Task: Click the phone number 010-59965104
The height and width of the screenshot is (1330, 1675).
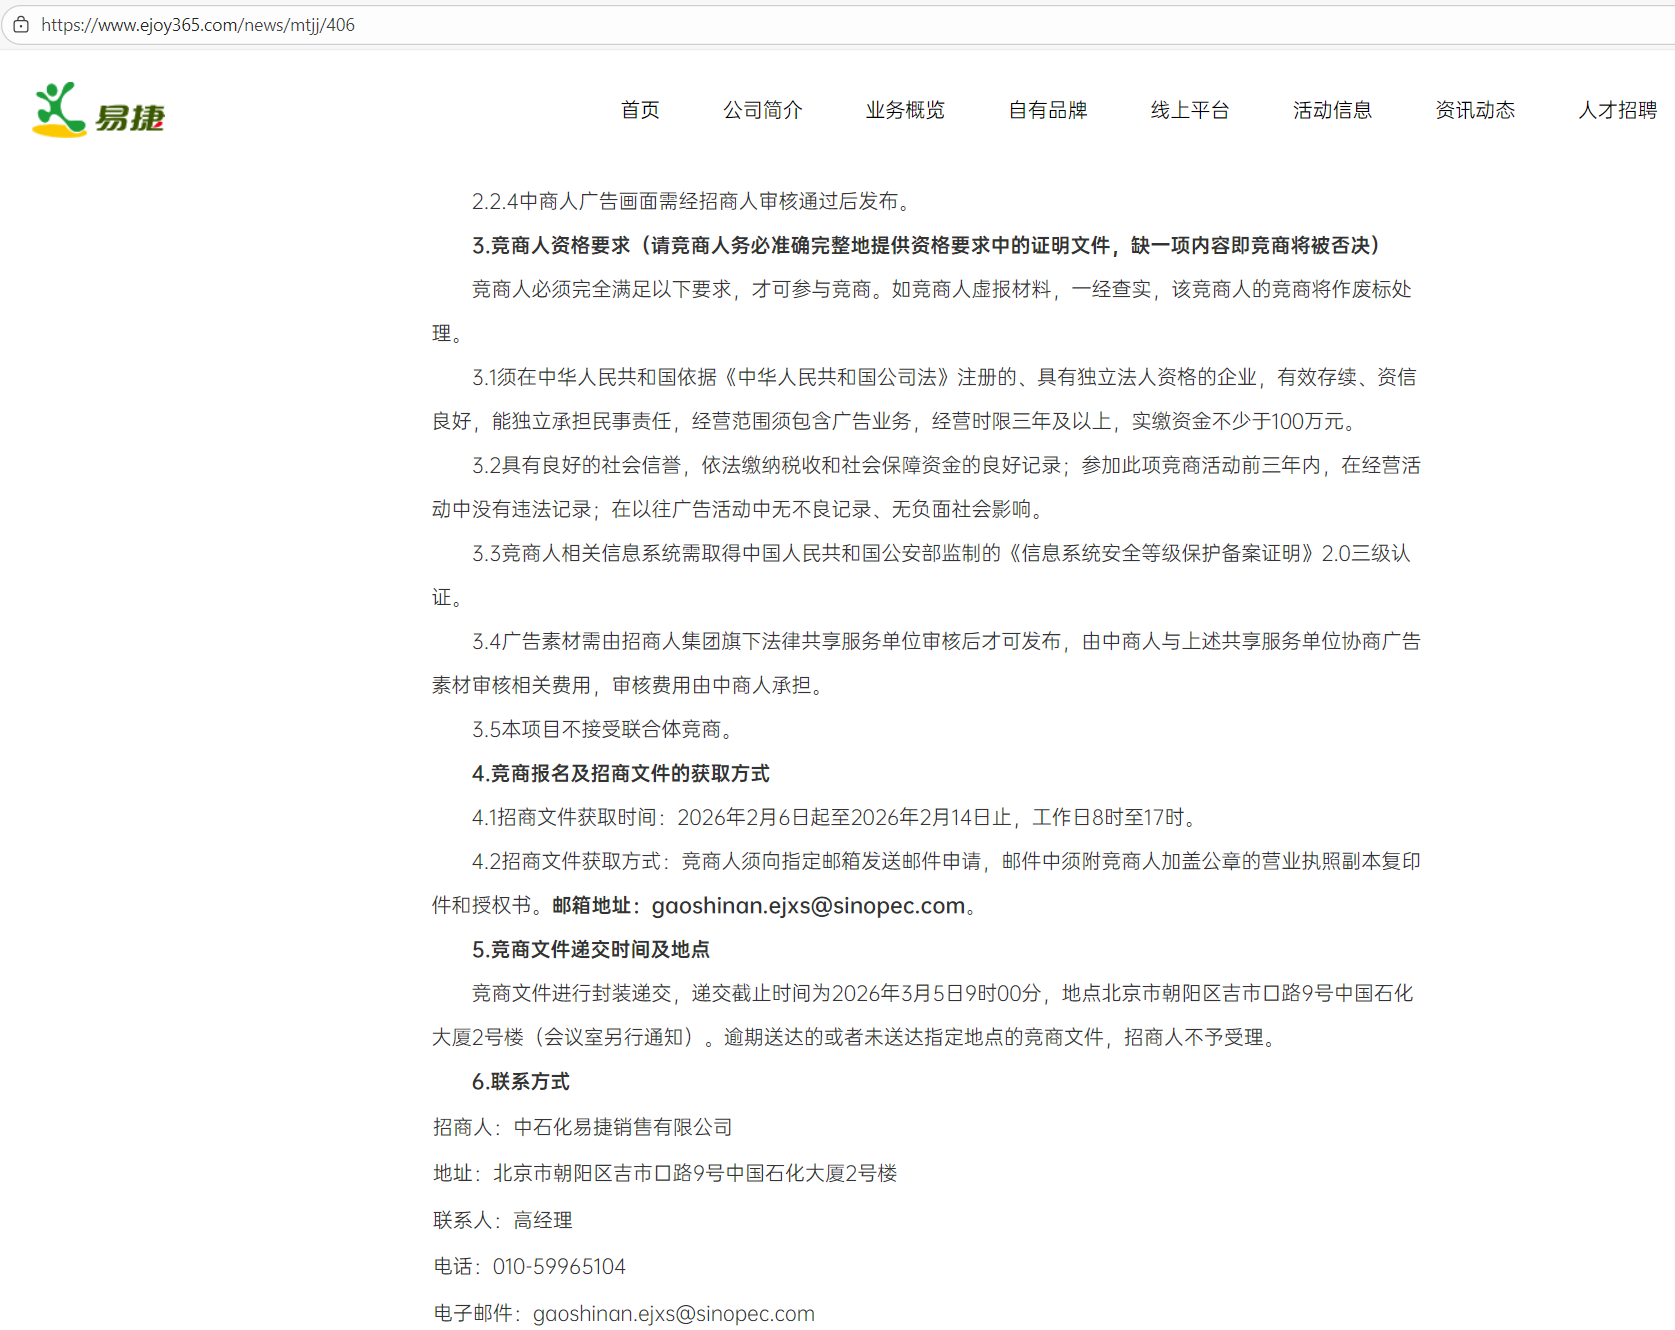Action: point(559,1267)
